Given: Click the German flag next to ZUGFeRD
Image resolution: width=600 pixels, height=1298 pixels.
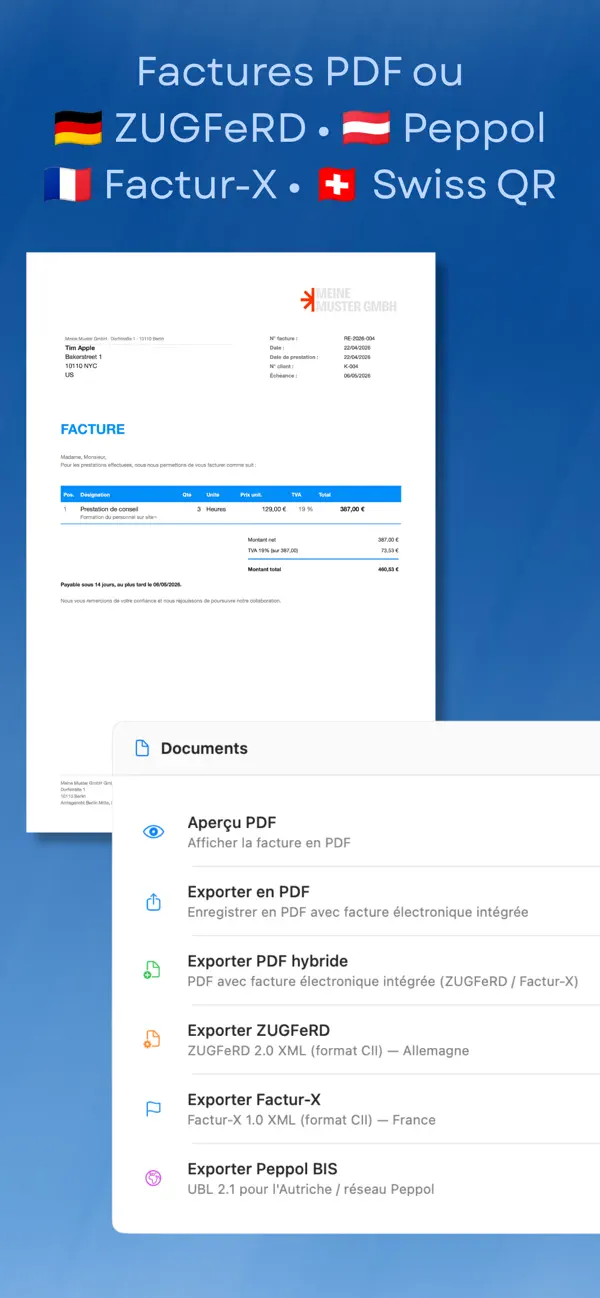Looking at the screenshot, I should point(79,128).
